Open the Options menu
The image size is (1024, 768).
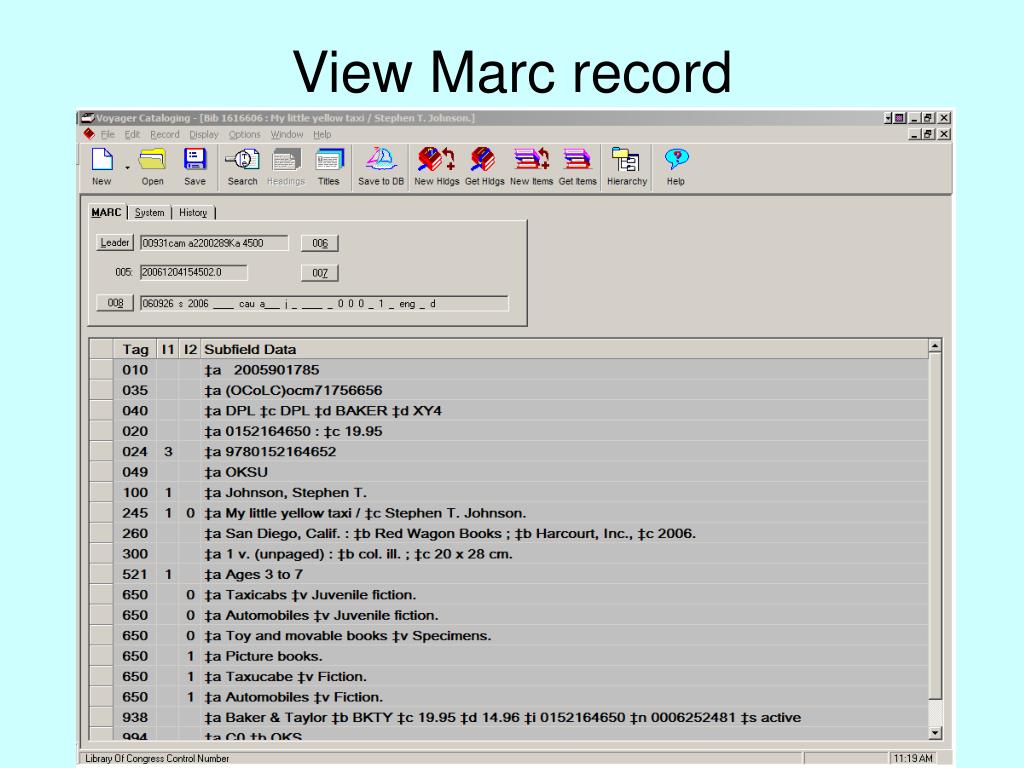point(244,135)
